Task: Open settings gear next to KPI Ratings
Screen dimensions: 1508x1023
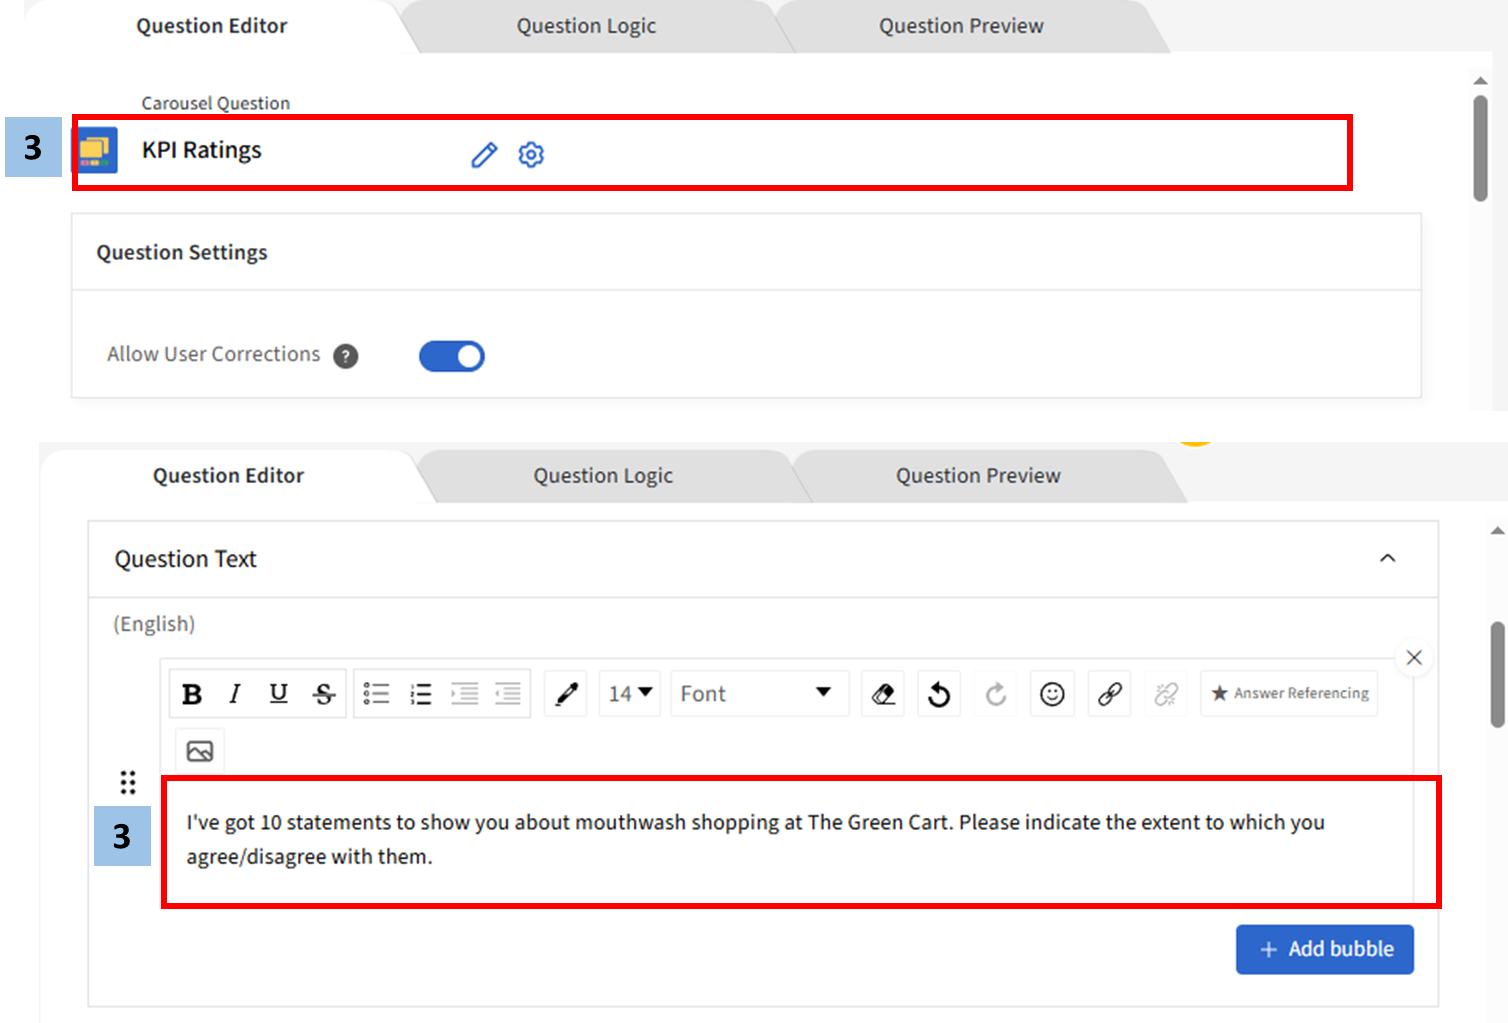Action: (x=531, y=155)
